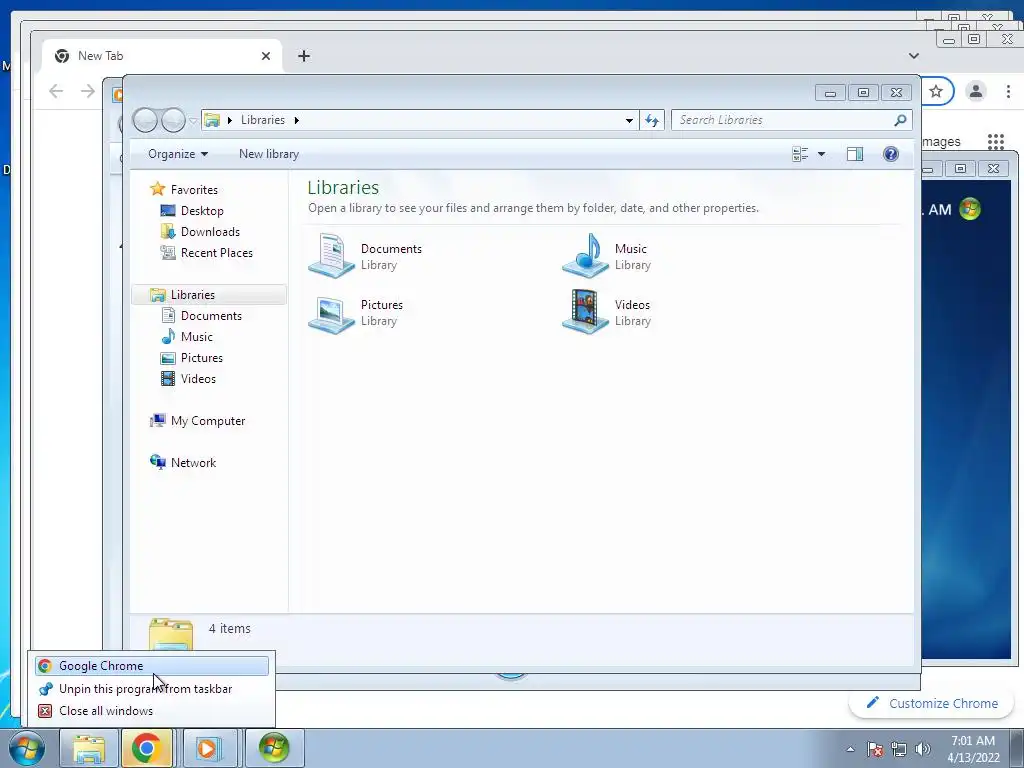Click the Chrome taskbar icon
The height and width of the screenshot is (768, 1024).
(146, 748)
